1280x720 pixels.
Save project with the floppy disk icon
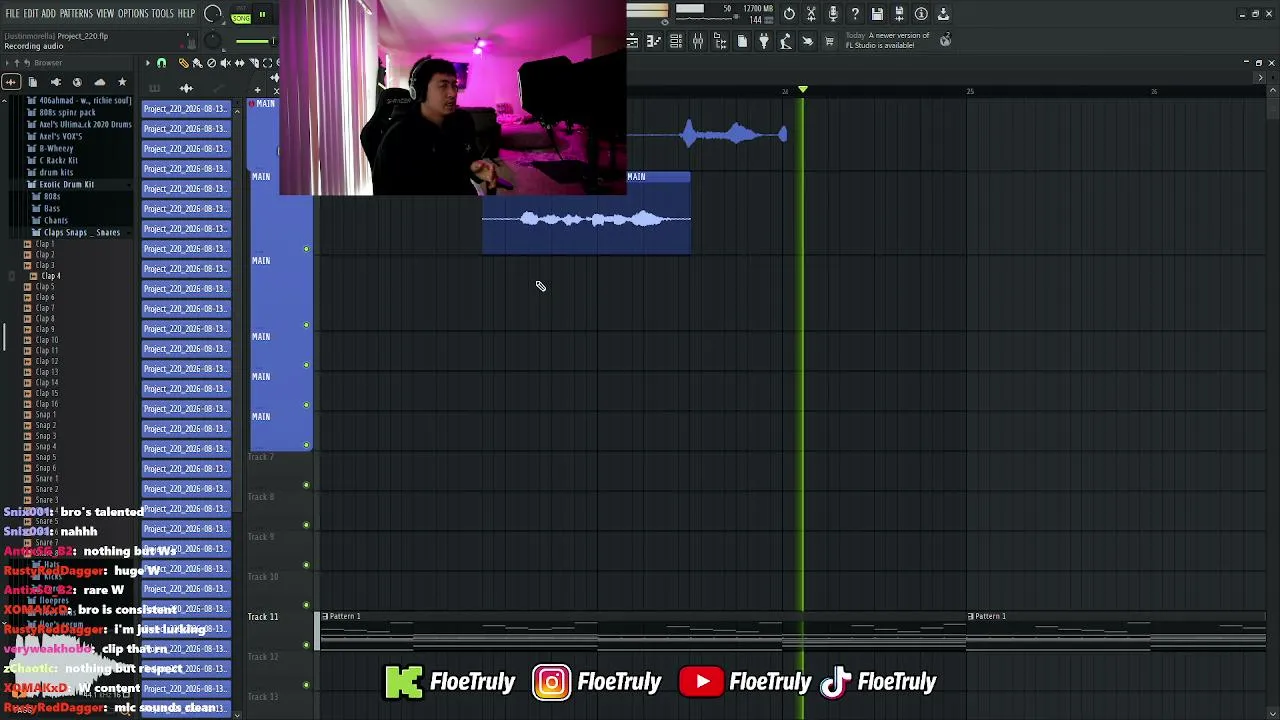877,14
